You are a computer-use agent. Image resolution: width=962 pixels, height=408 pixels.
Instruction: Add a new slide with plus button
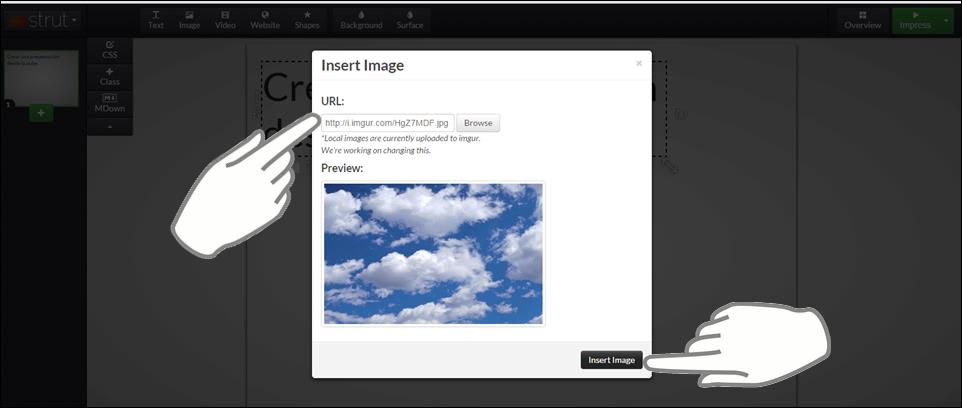(x=41, y=114)
